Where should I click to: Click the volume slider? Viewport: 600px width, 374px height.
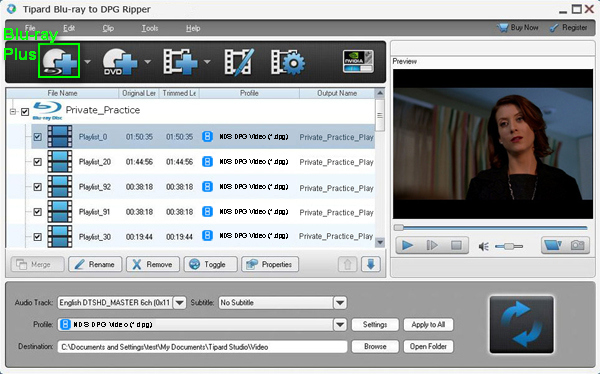point(509,246)
